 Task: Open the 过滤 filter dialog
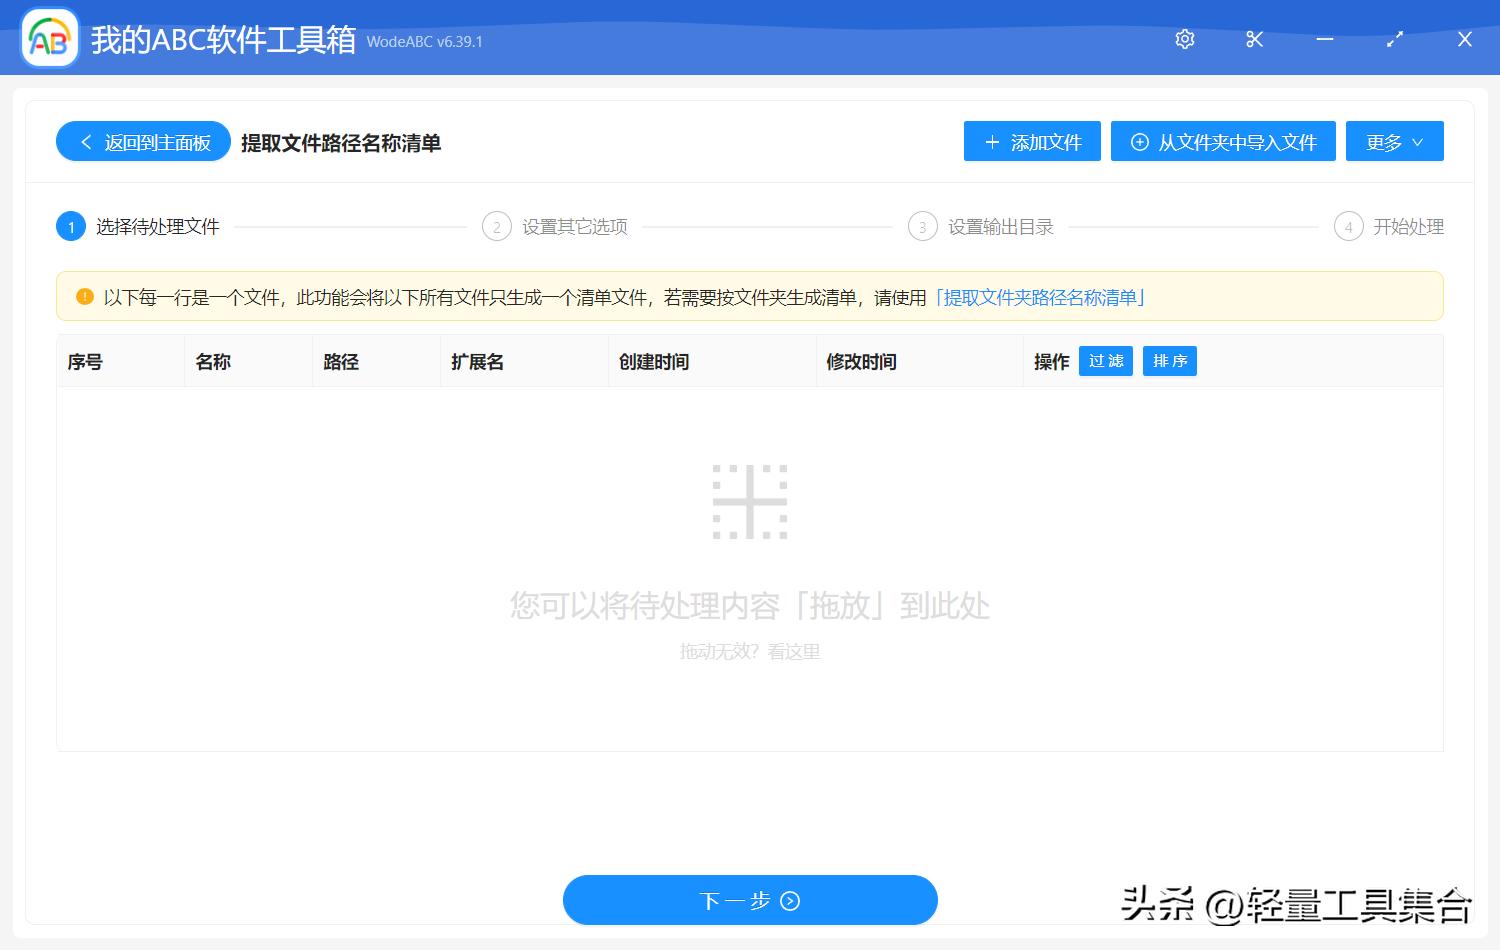click(x=1105, y=361)
